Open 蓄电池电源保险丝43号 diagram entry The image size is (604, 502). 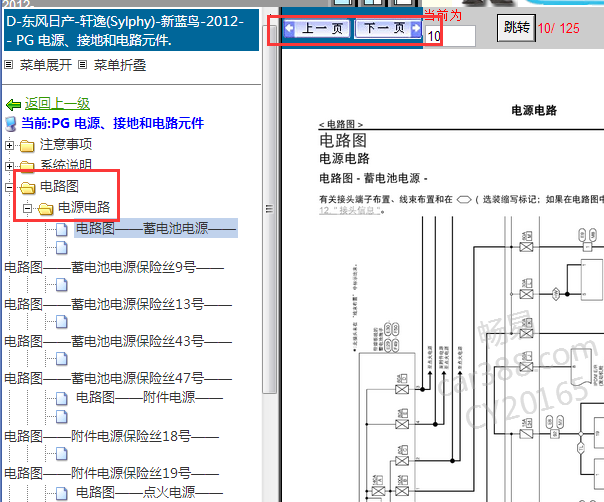point(118,341)
